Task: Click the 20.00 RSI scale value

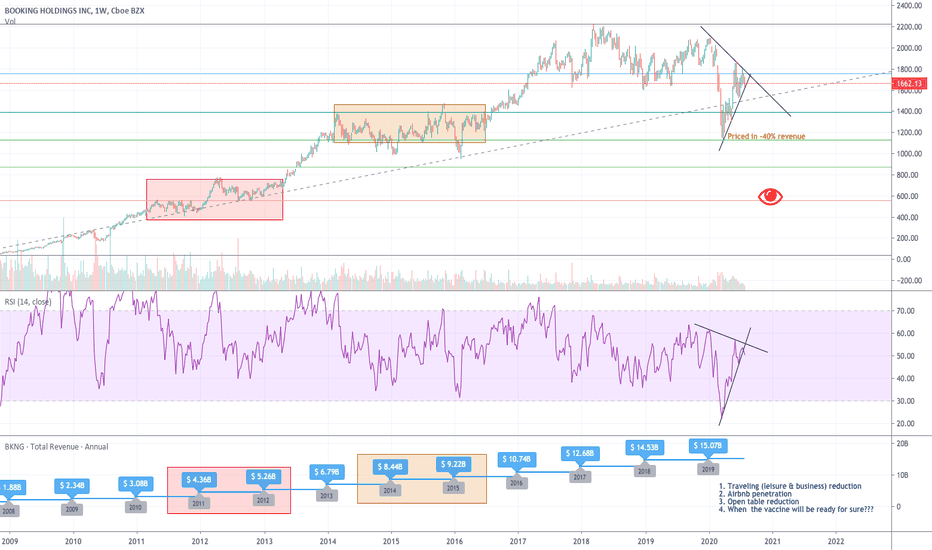Action: [905, 424]
